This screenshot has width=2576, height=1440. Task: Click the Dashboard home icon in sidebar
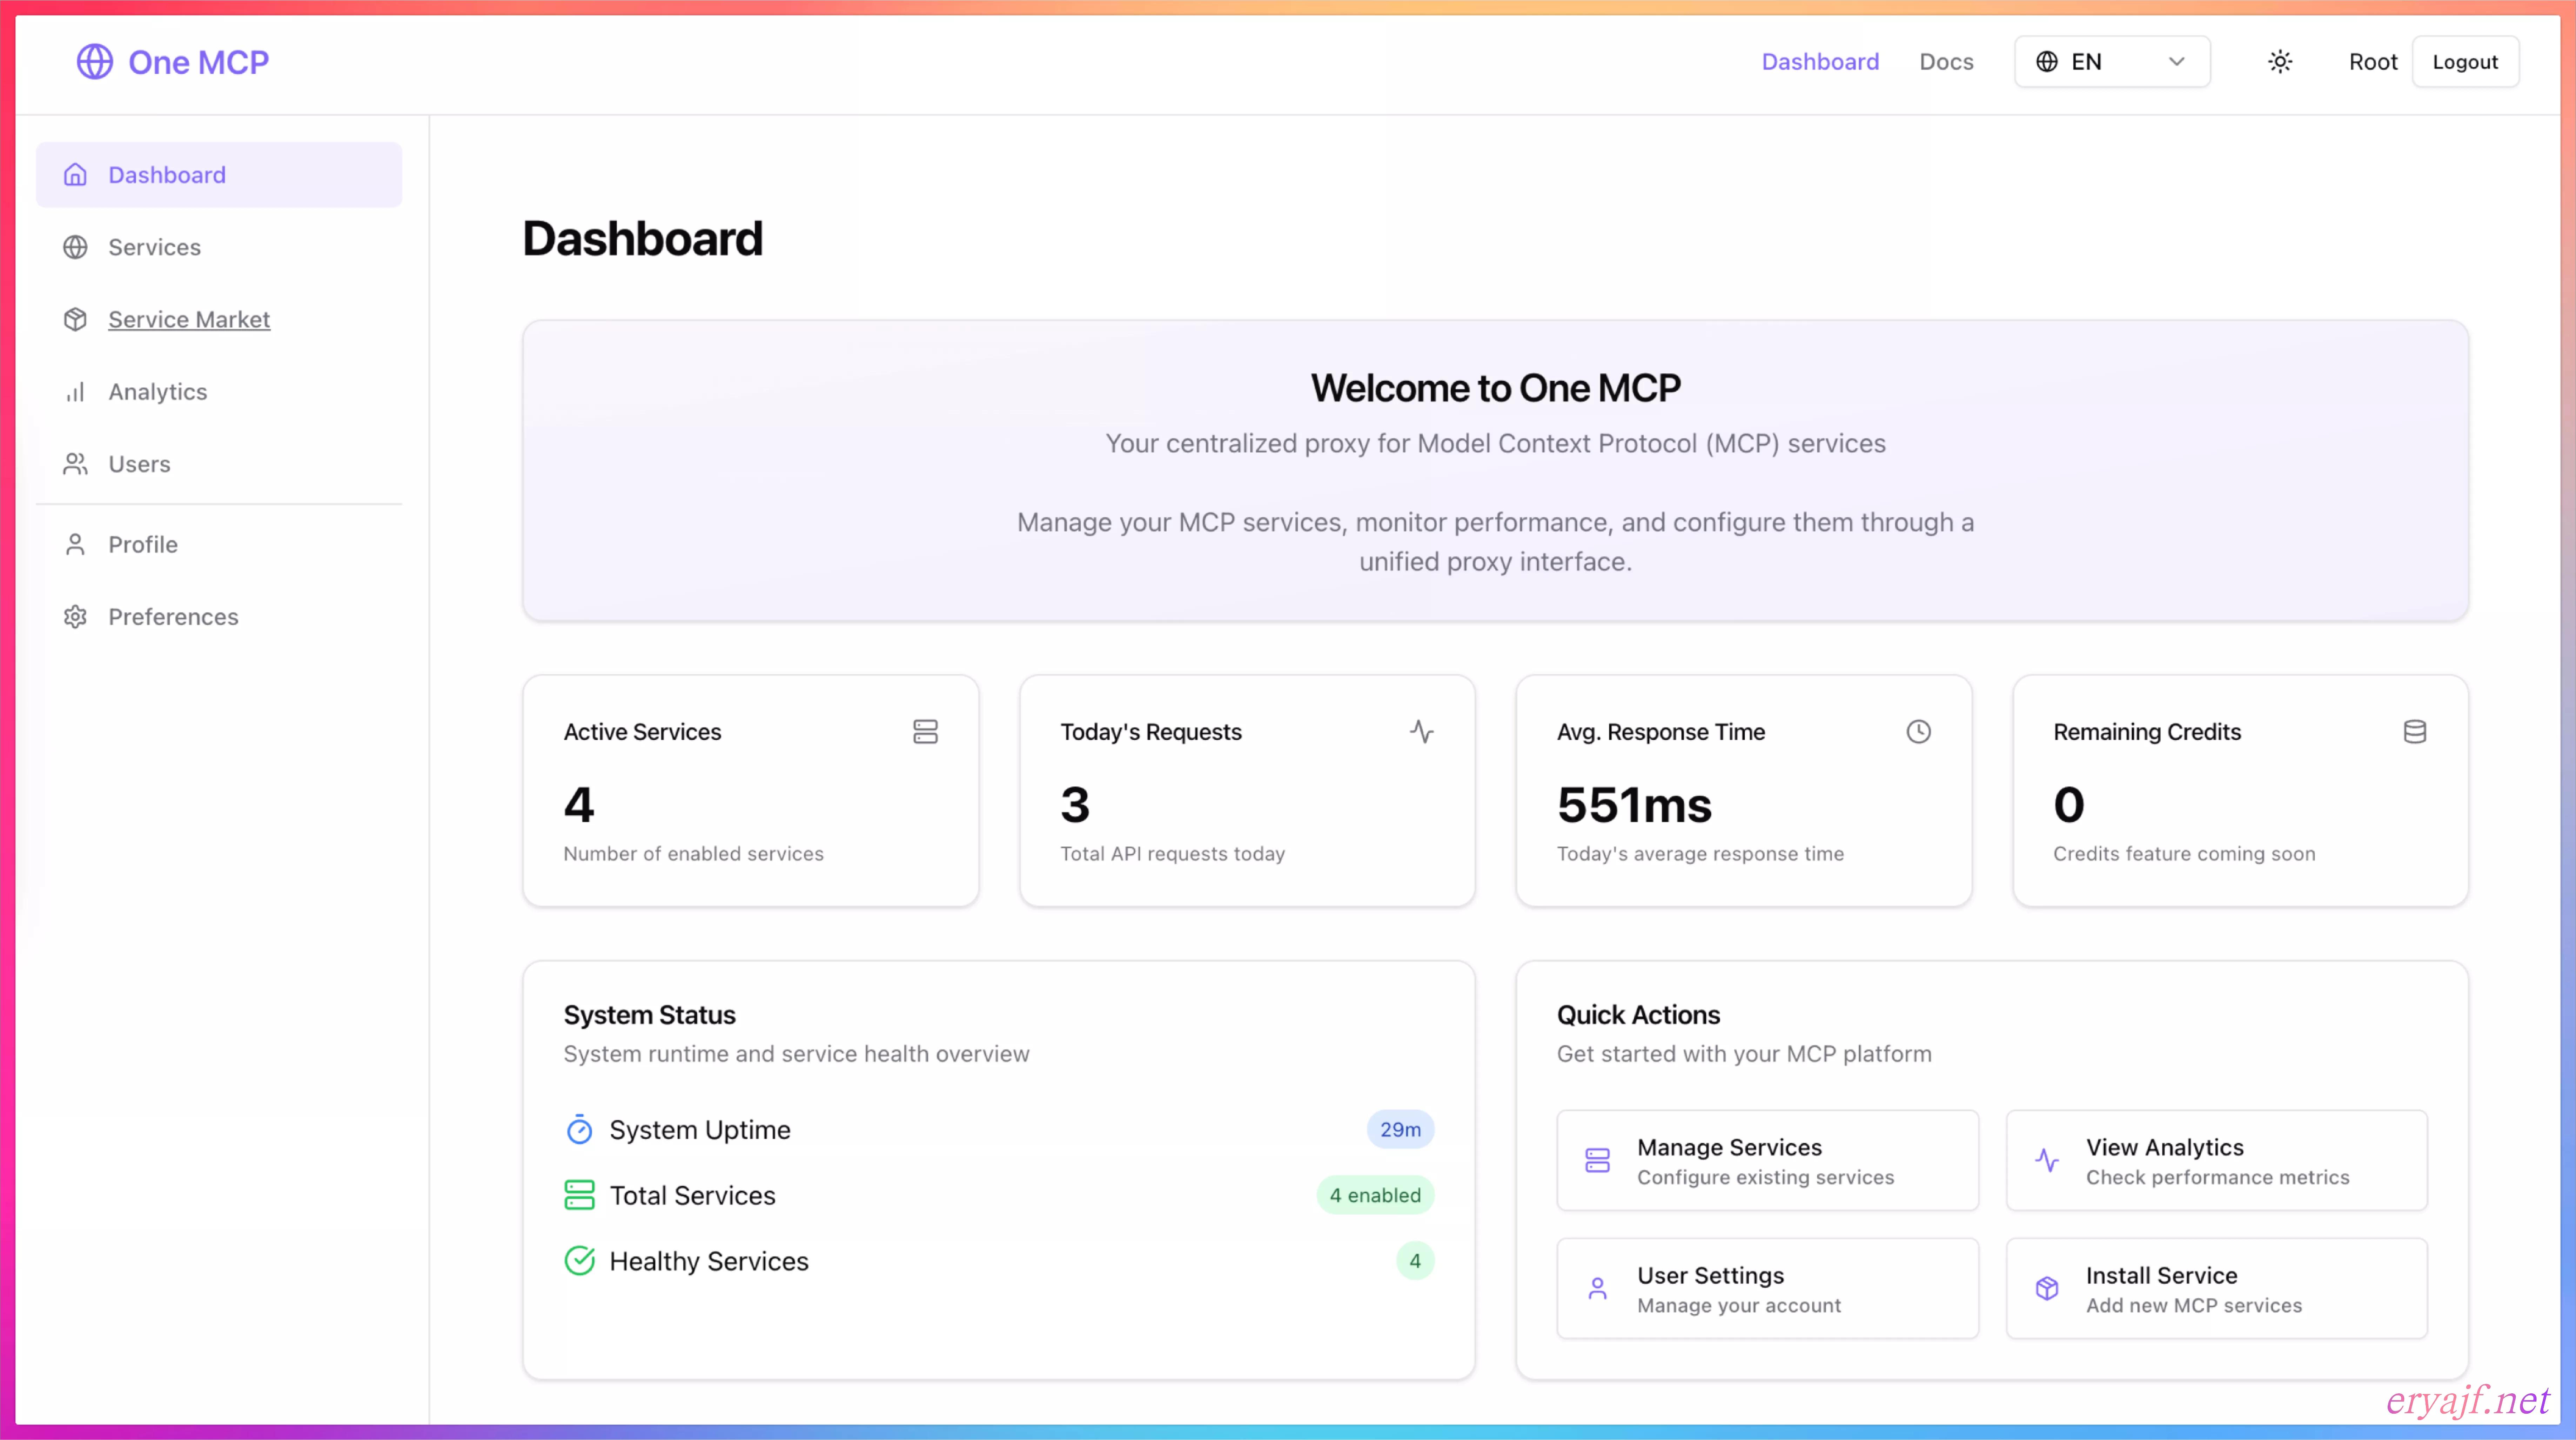click(x=75, y=175)
